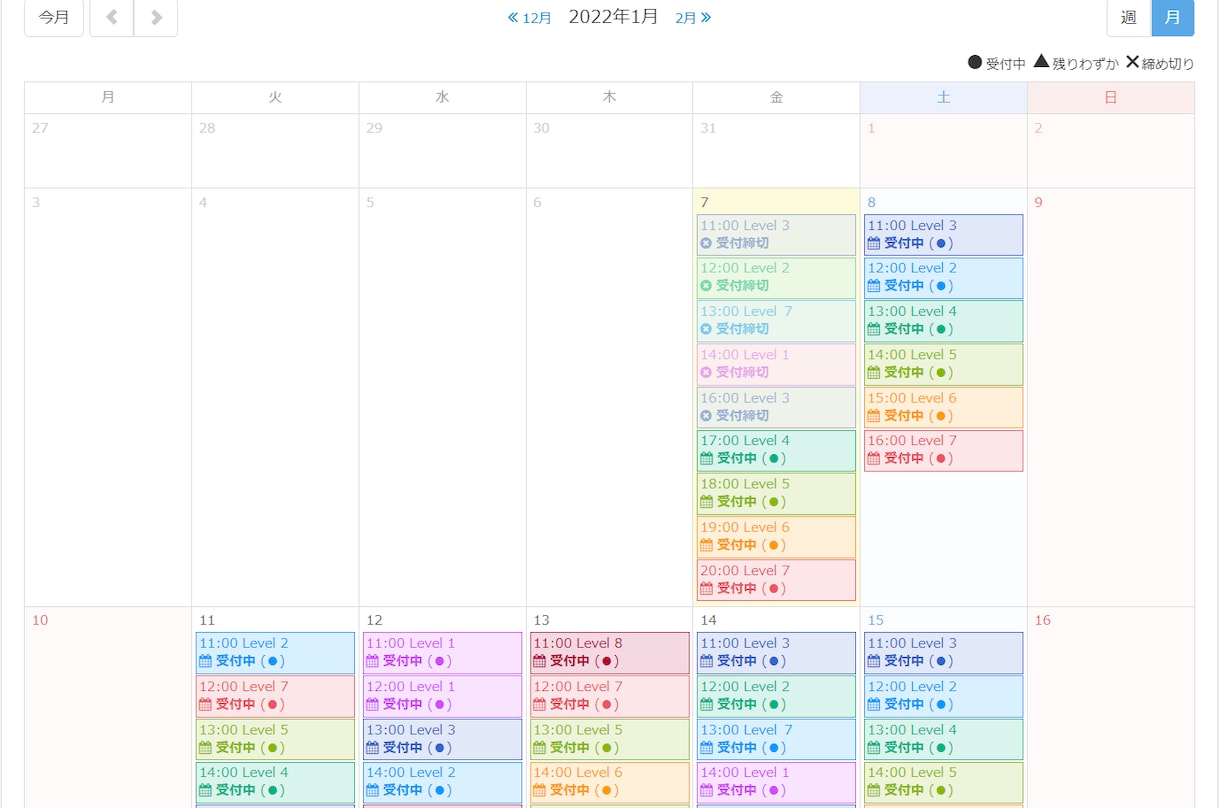Screen dimensions: 1220x808
Task: Select Jan 11 12:00 Level 7 slot
Action: pyautogui.click(x=275, y=696)
